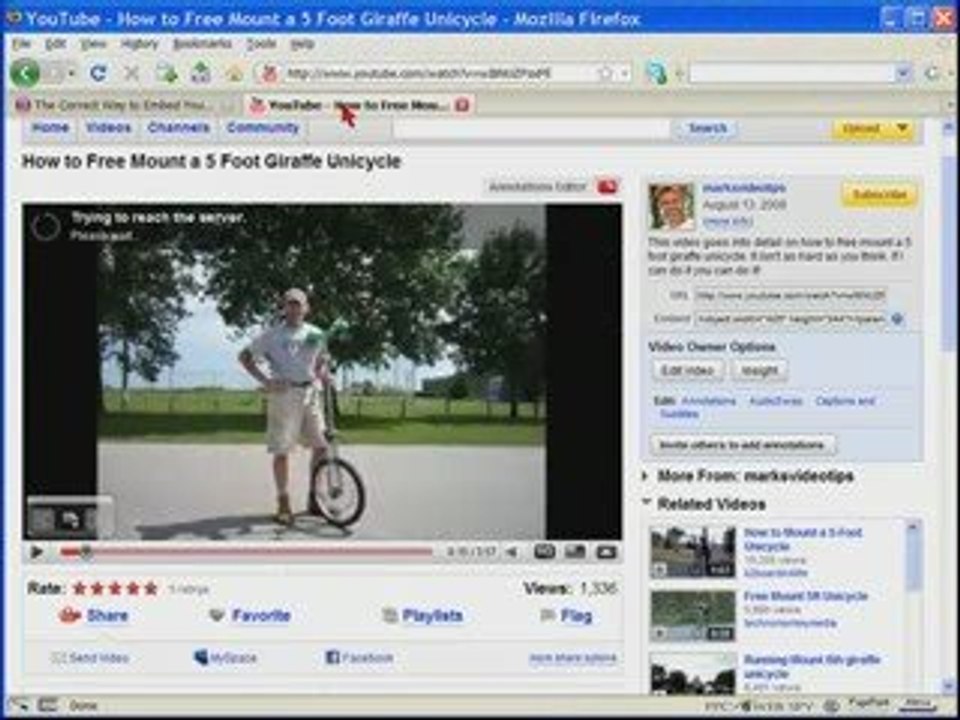Open the search bar dropdown arrow

click(x=902, y=74)
